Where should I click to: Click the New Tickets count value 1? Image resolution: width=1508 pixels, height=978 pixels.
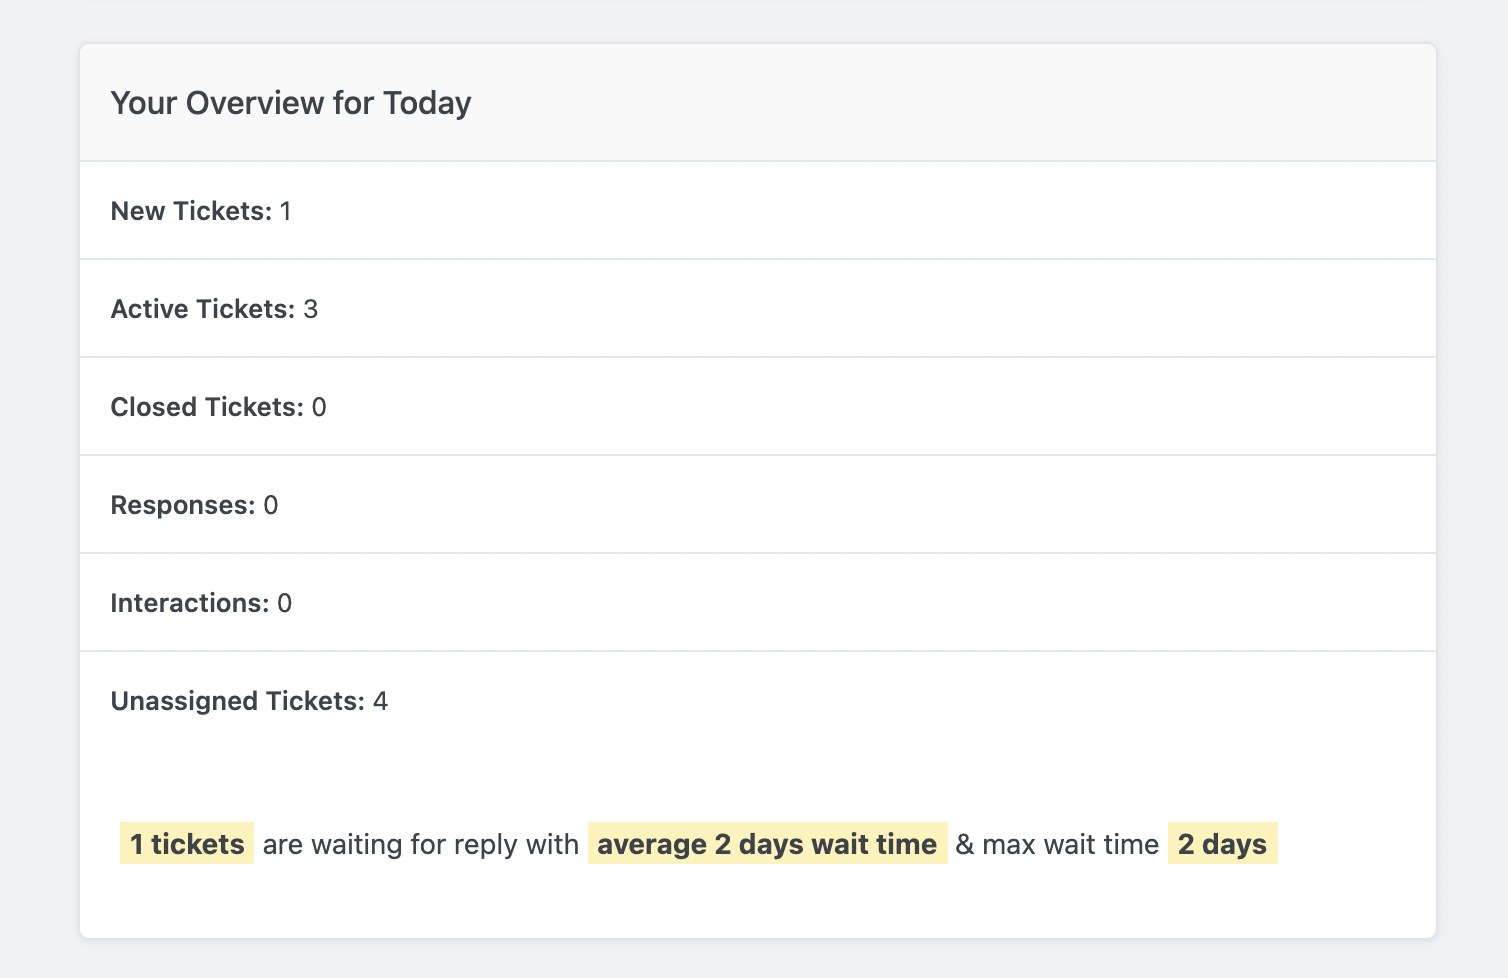click(286, 211)
